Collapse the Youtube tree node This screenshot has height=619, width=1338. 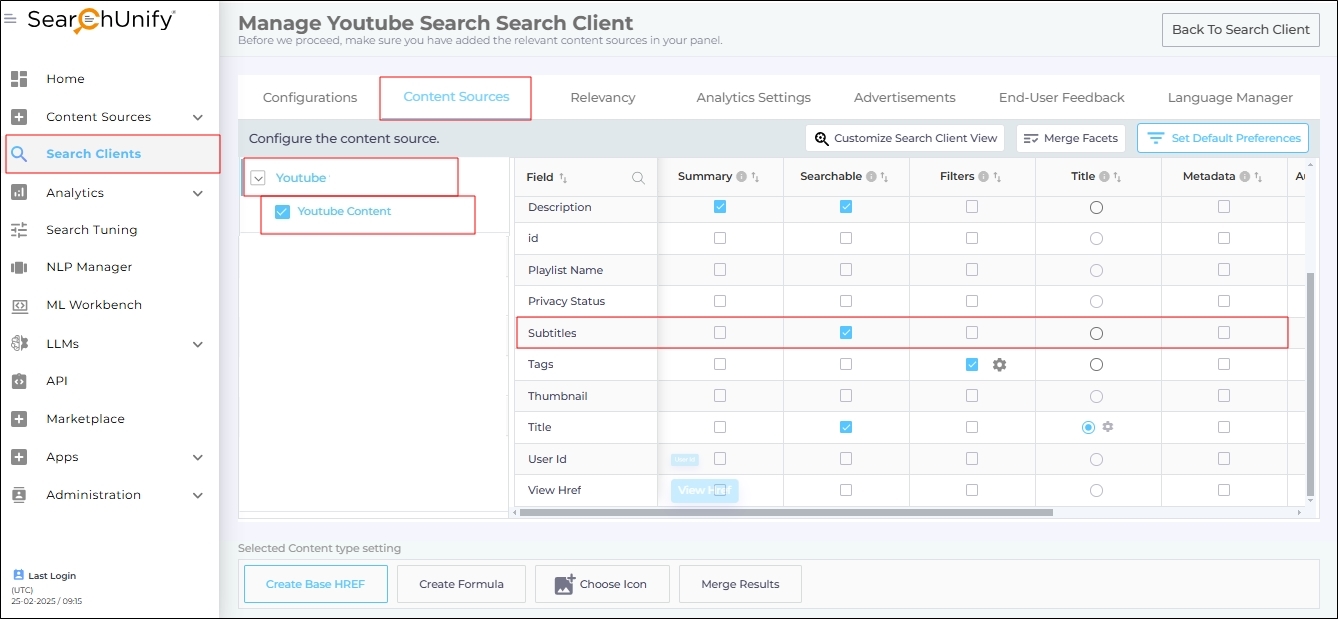pos(258,178)
